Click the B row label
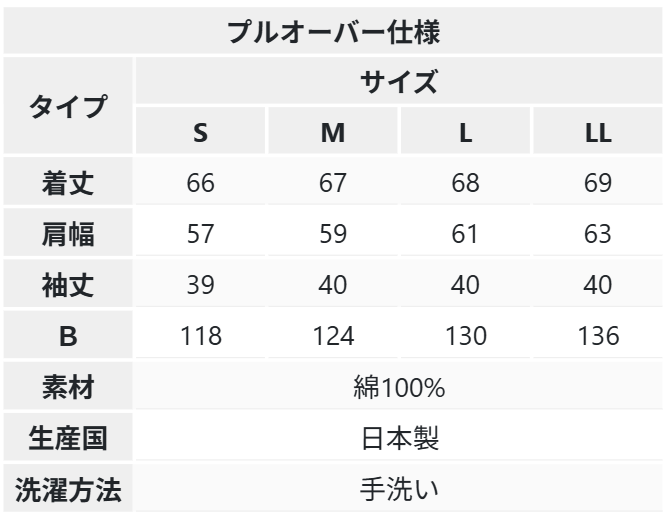This screenshot has width=666, height=516. [68, 336]
